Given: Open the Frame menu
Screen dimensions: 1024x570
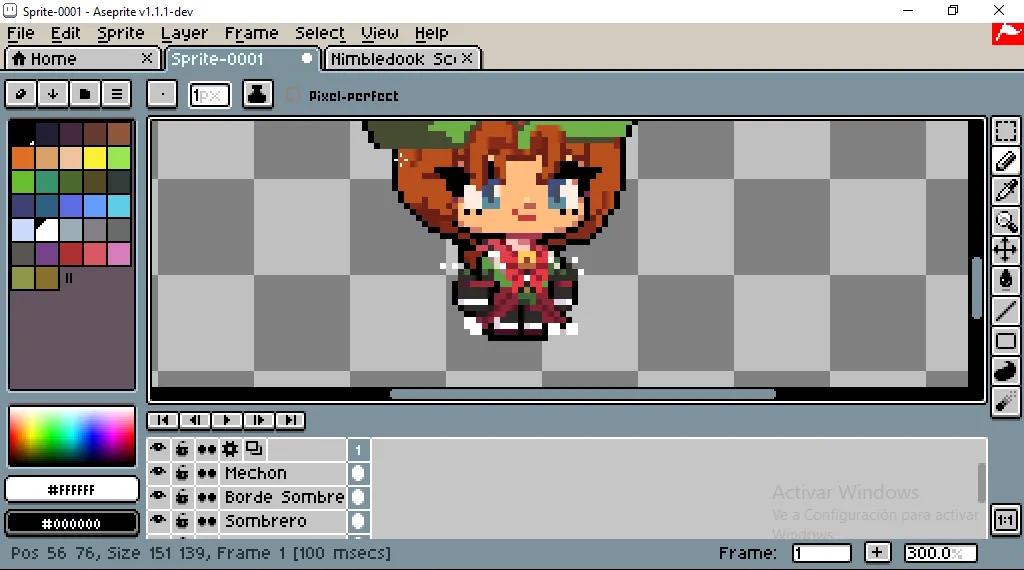Looking at the screenshot, I should (x=251, y=33).
